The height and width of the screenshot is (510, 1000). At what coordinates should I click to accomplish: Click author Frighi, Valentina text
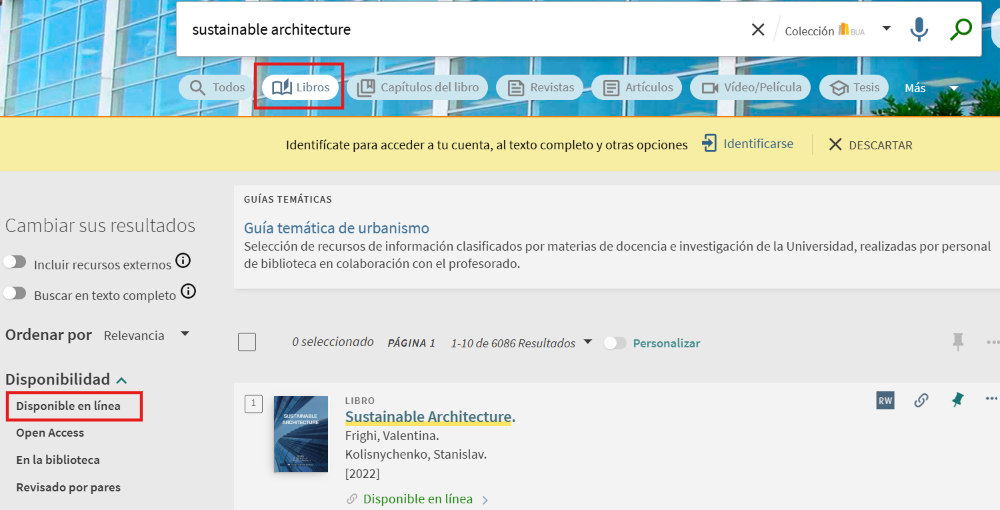[x=392, y=436]
